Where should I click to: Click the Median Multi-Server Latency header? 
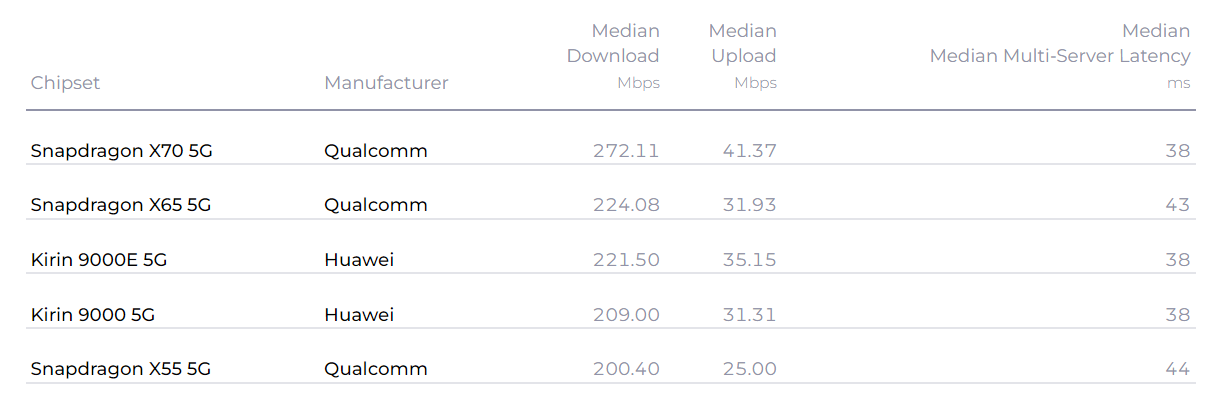click(x=1060, y=56)
